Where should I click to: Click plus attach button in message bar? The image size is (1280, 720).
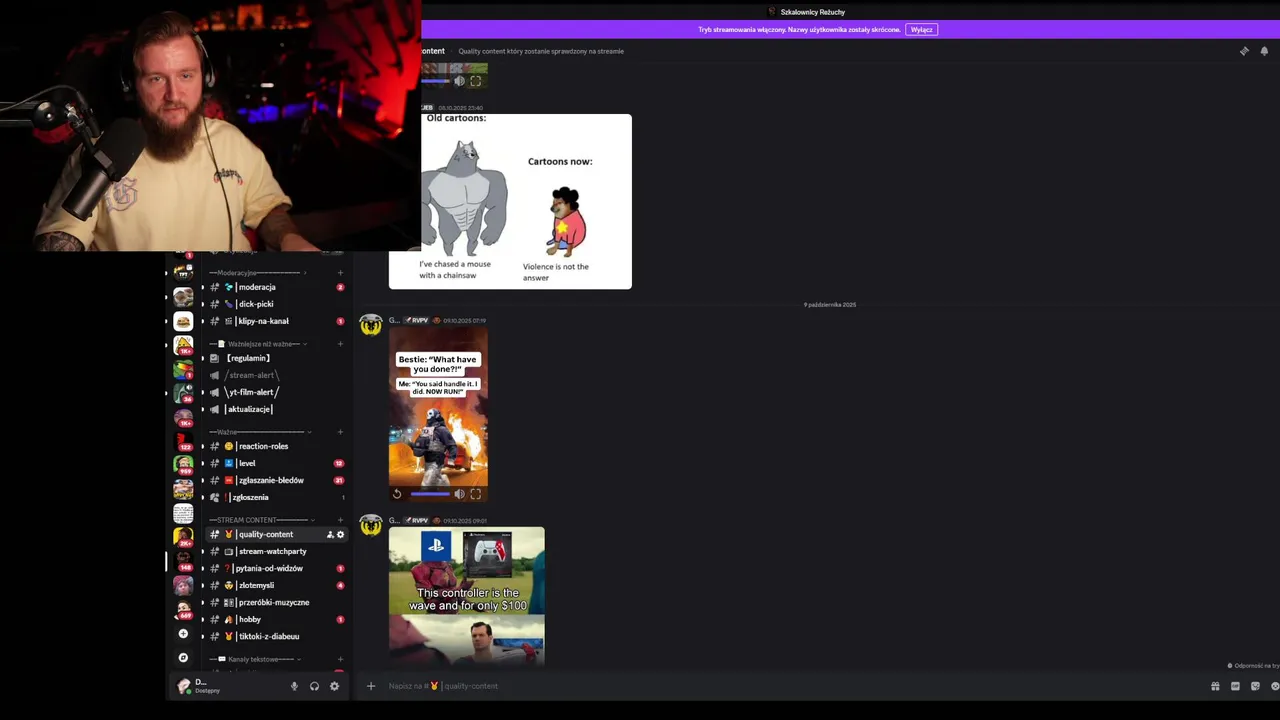371,686
